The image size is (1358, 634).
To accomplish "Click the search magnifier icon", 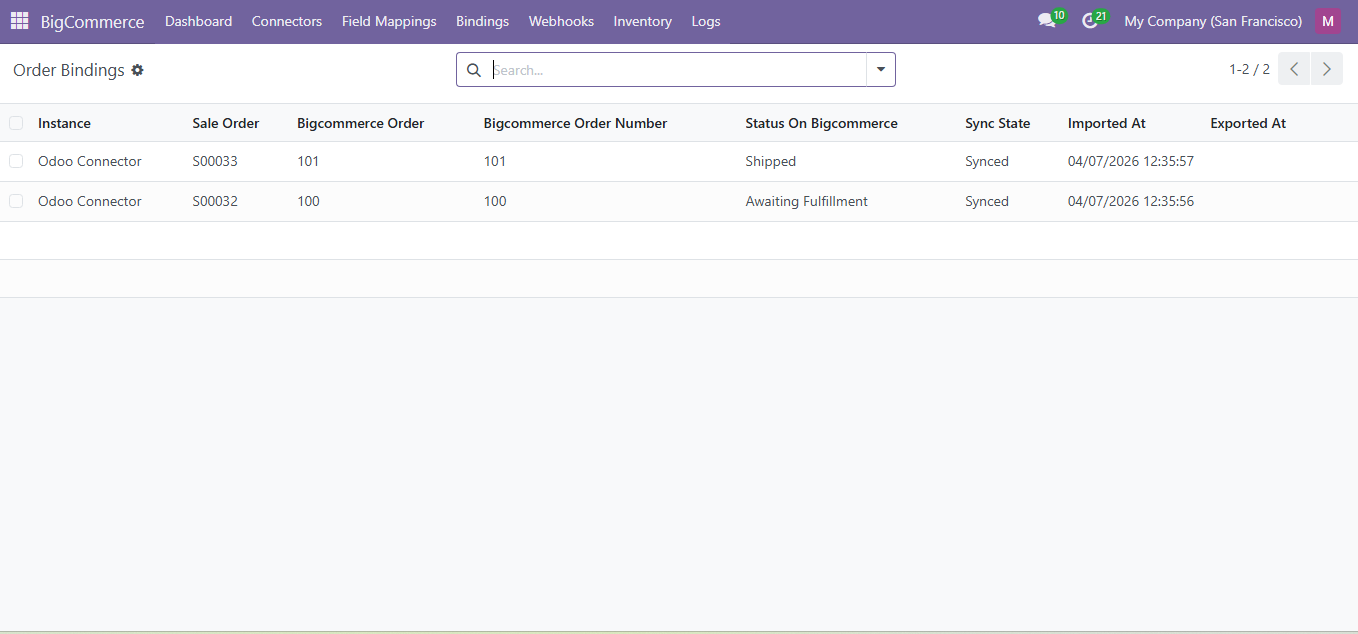I will point(473,70).
